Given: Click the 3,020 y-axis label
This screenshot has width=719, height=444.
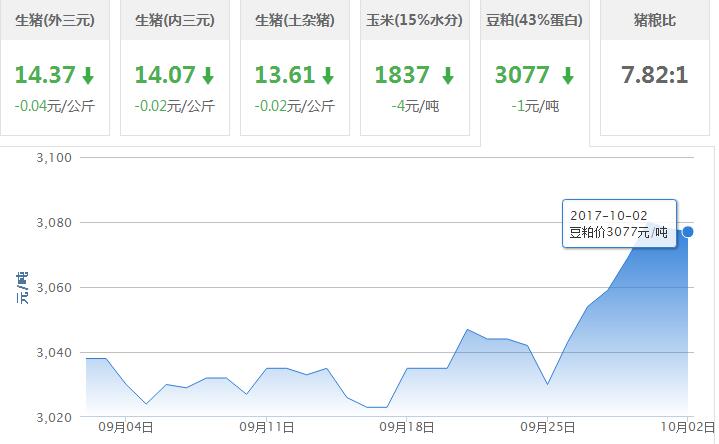Looking at the screenshot, I should click(x=54, y=418).
